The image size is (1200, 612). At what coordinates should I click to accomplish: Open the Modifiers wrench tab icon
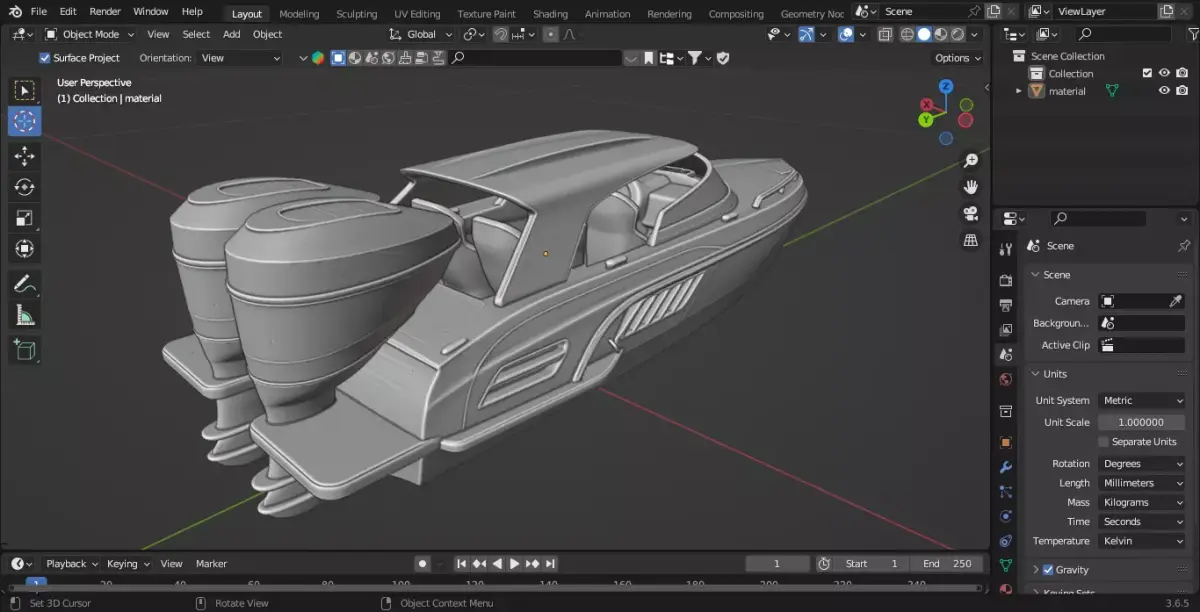coord(1006,467)
